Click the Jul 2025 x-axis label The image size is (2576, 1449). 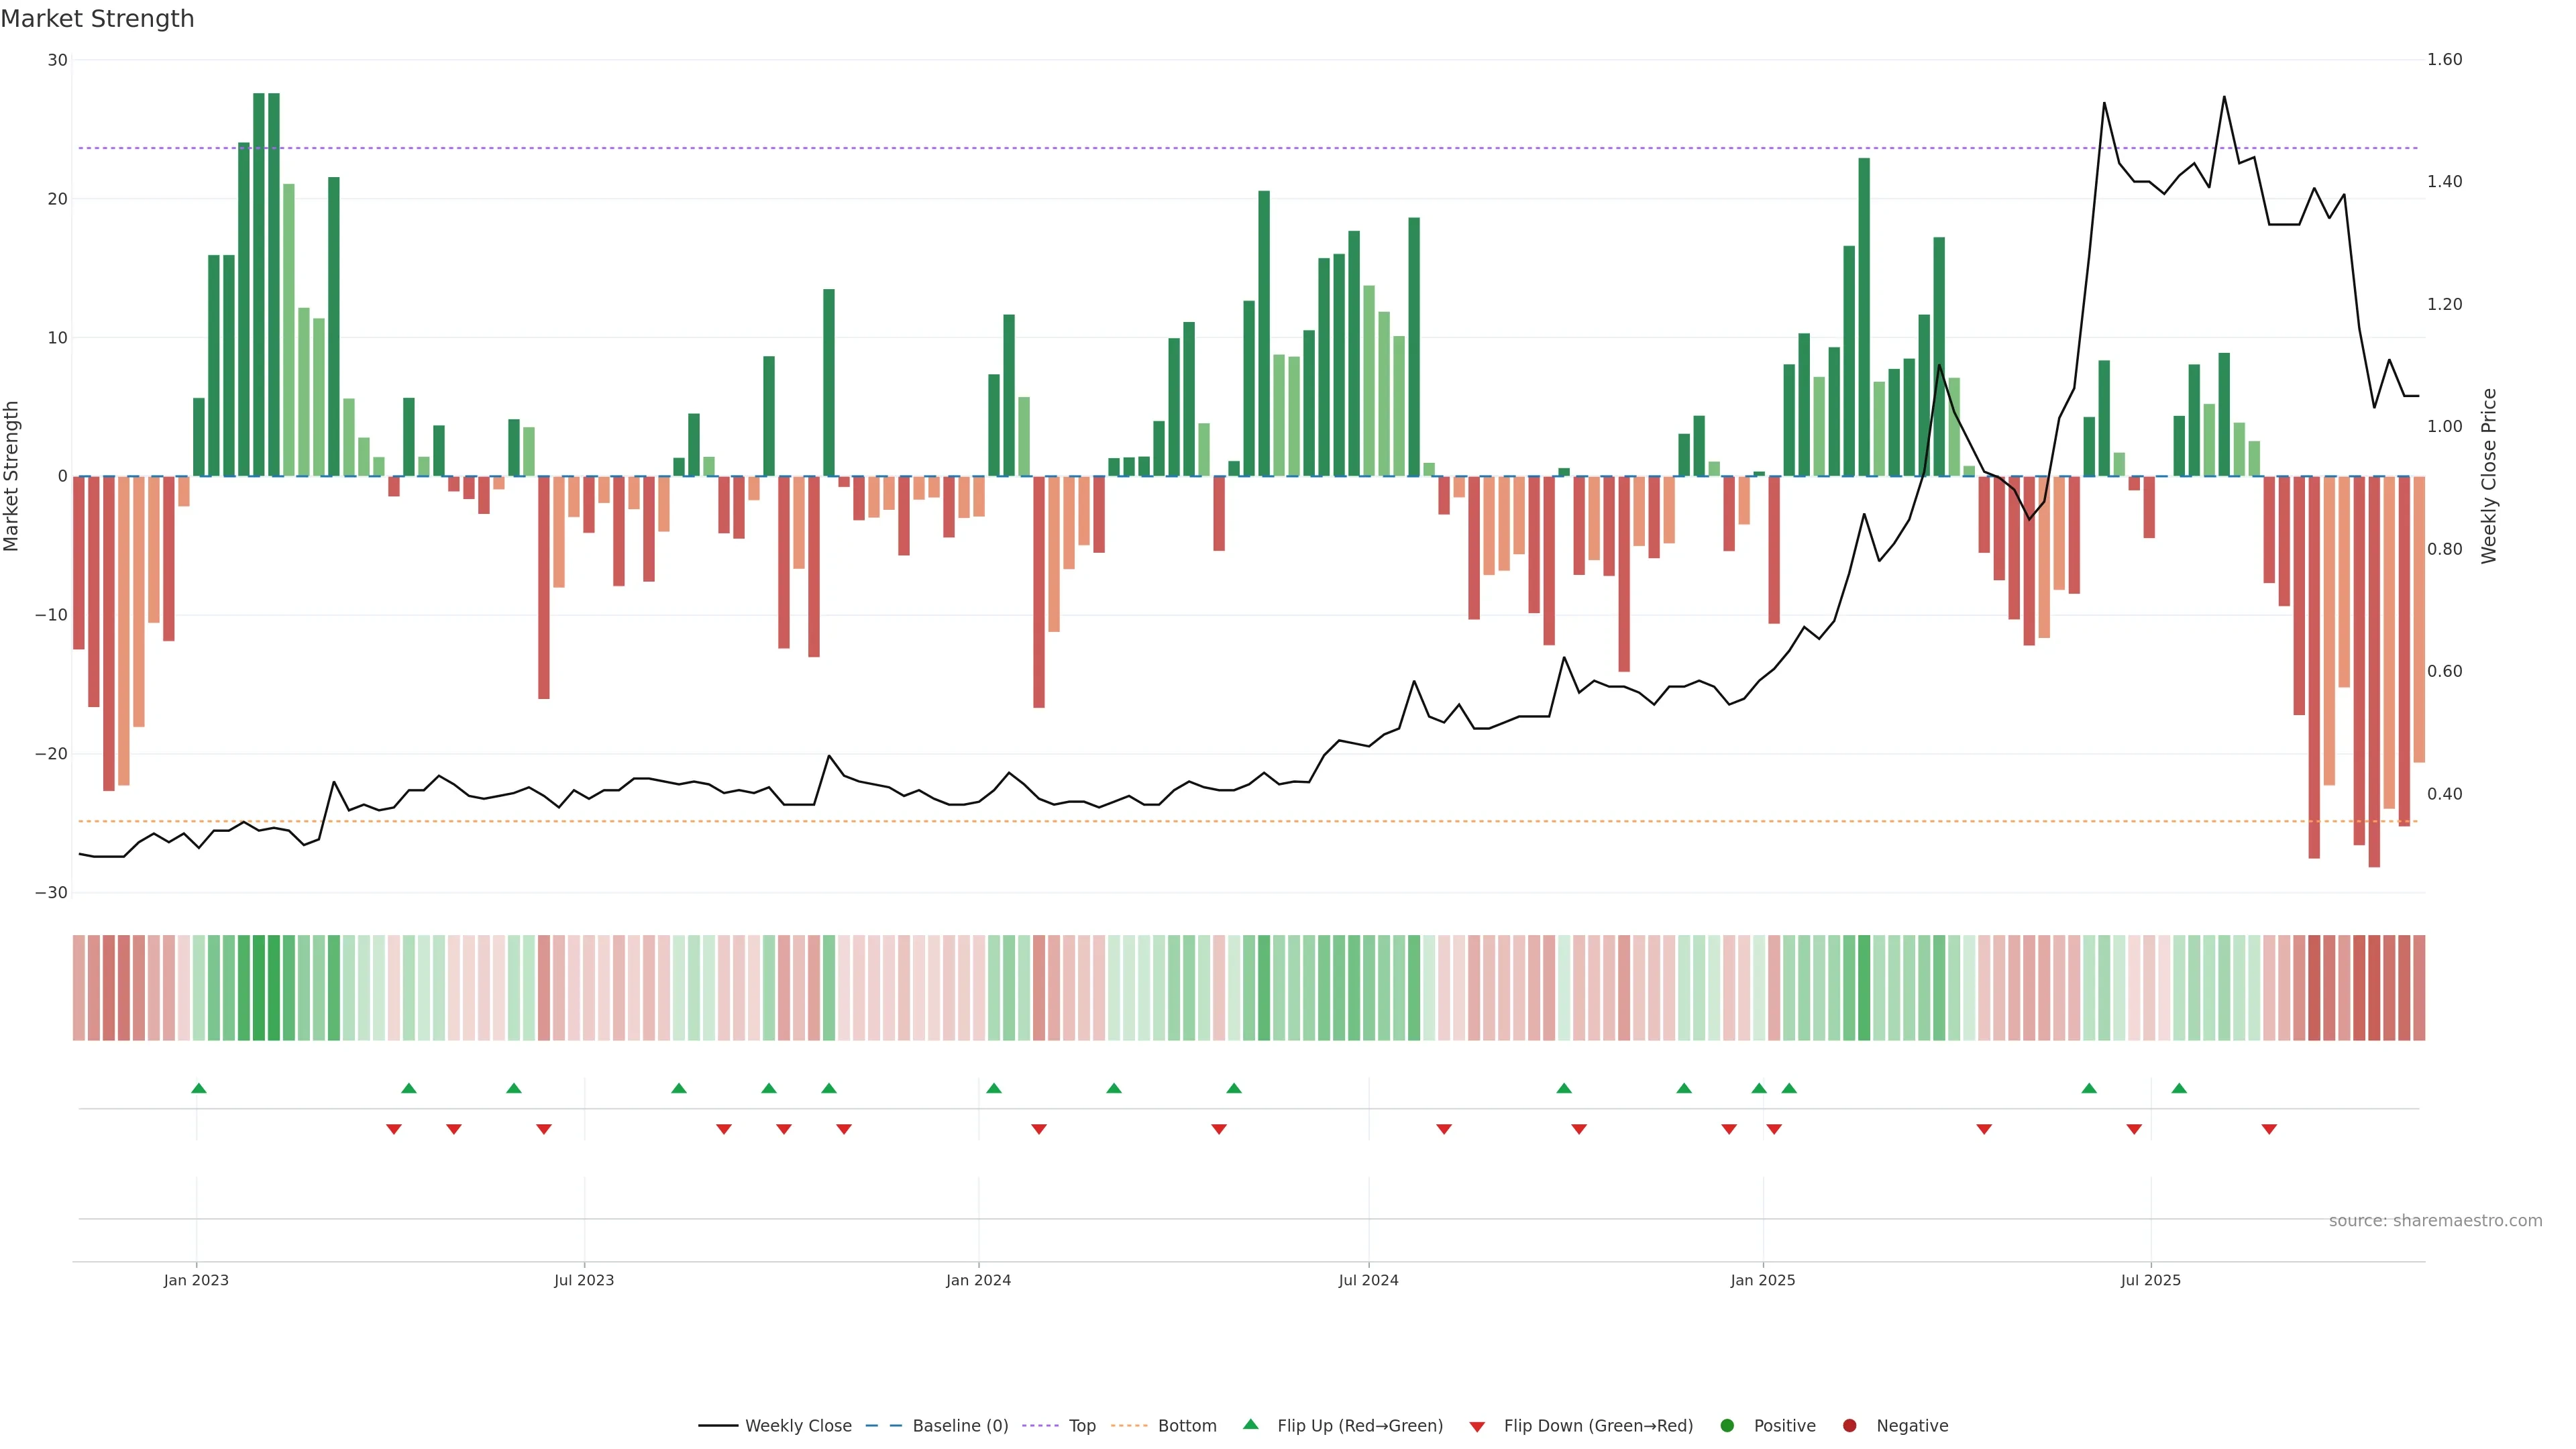pyautogui.click(x=2150, y=1280)
